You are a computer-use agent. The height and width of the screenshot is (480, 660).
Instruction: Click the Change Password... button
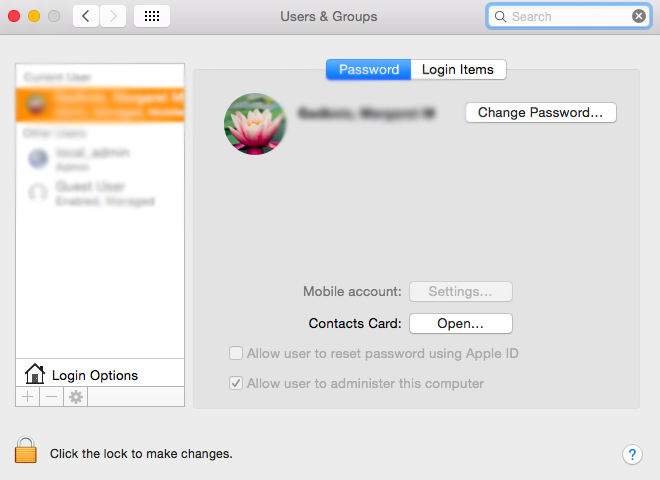(x=540, y=113)
